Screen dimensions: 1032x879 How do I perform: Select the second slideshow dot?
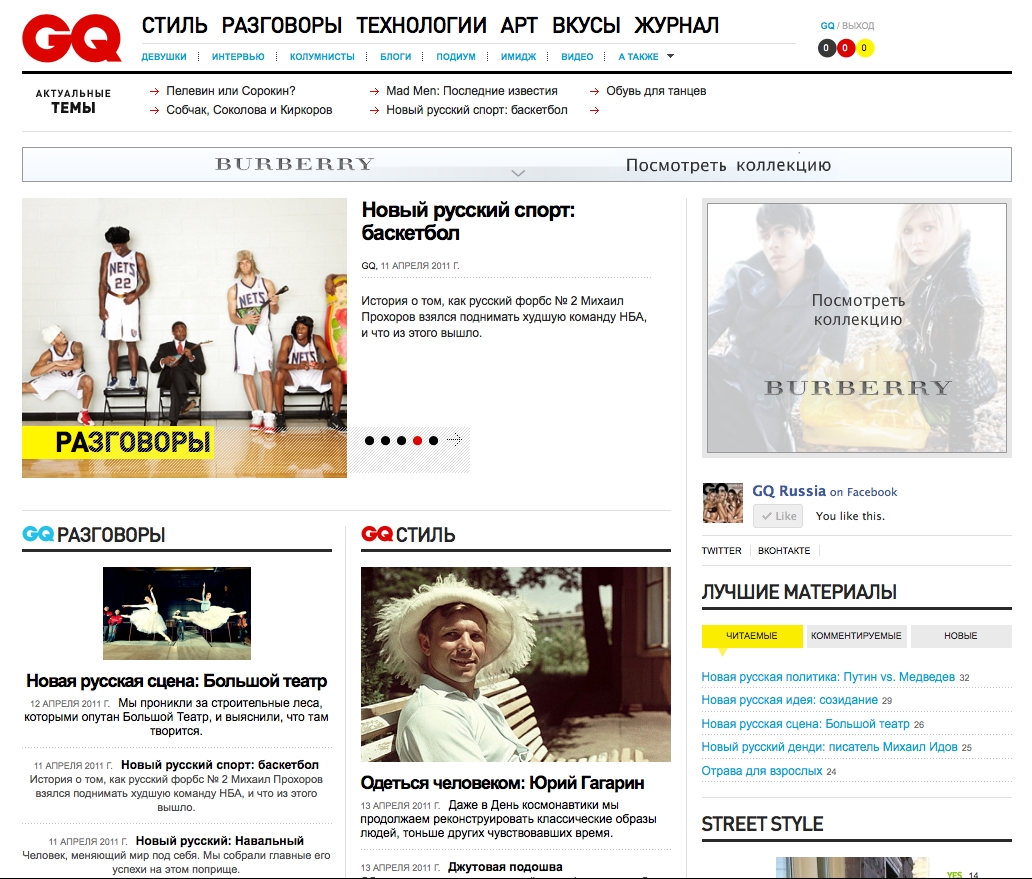click(385, 441)
